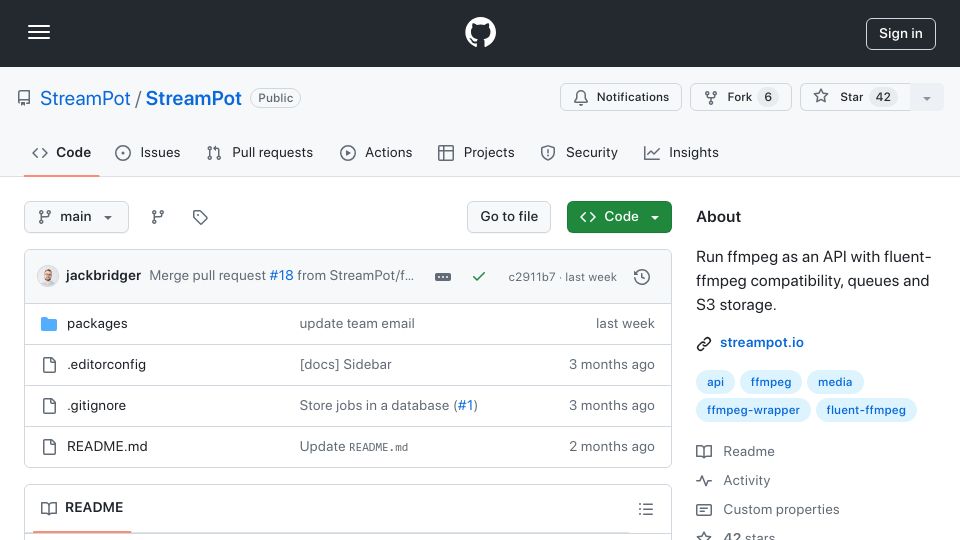Screen dimensions: 960x540
Task: Select the README tab heading
Action: (x=82, y=508)
